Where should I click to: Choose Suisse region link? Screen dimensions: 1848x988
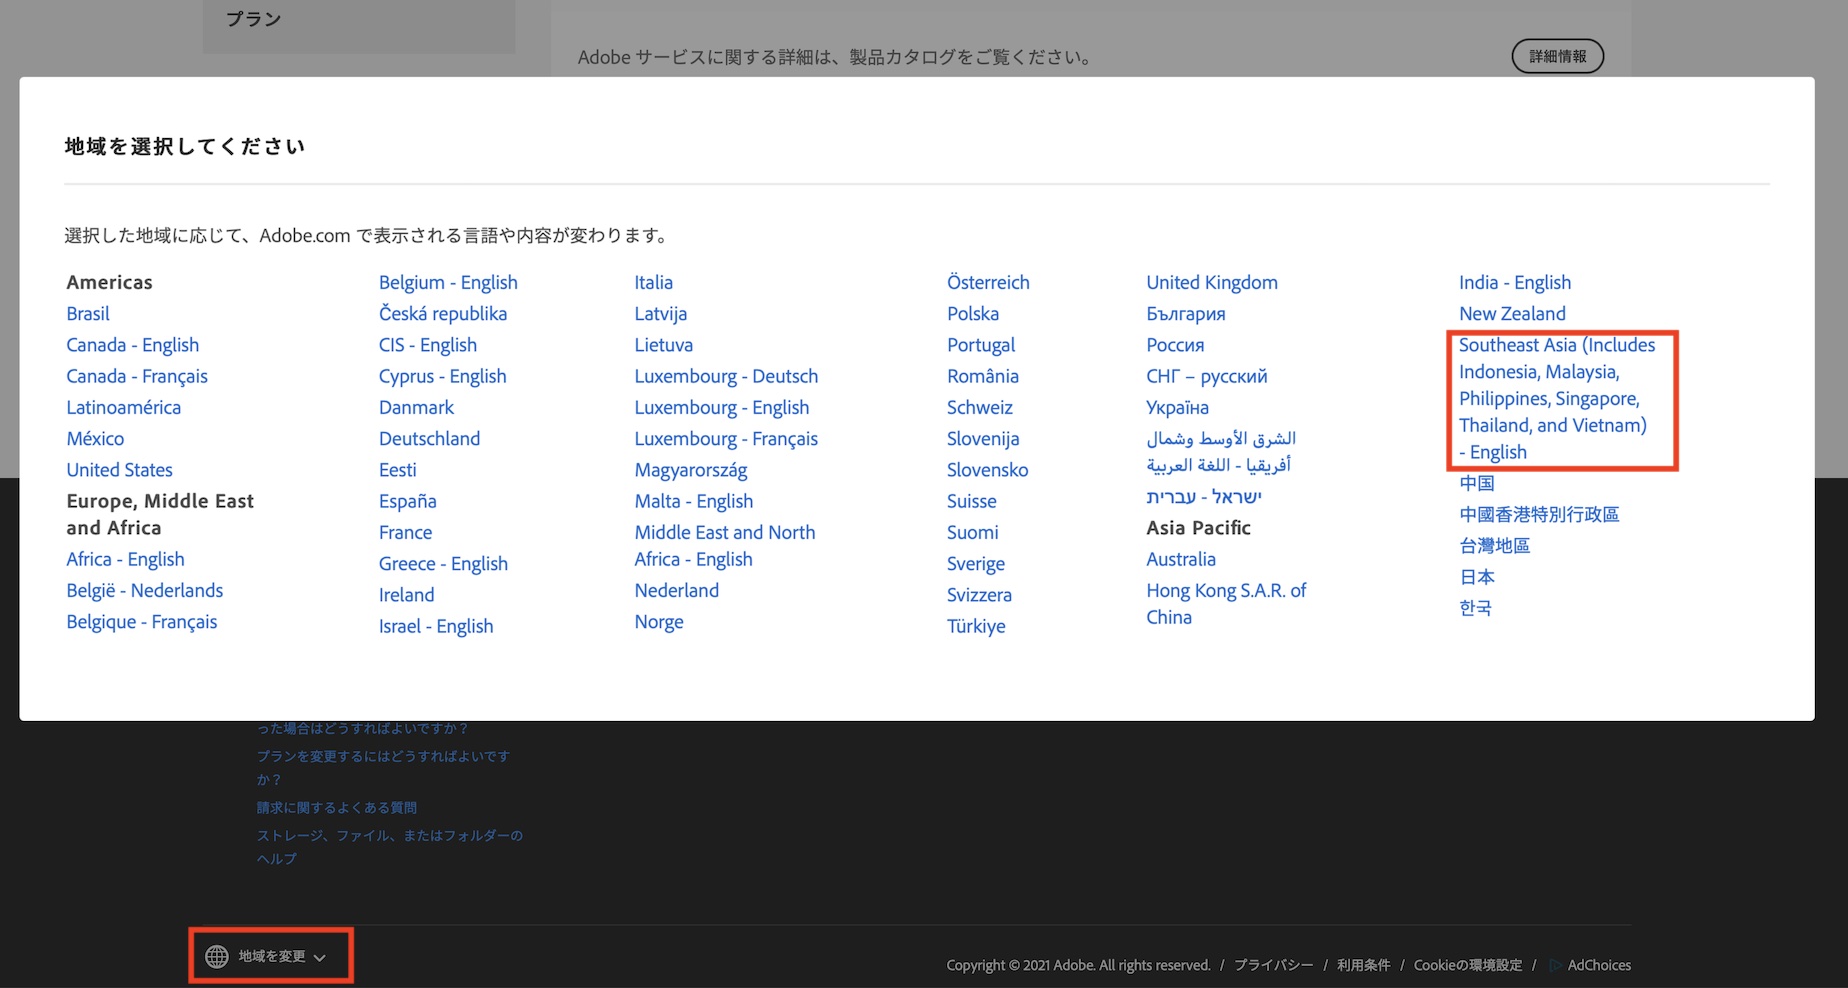coord(972,501)
